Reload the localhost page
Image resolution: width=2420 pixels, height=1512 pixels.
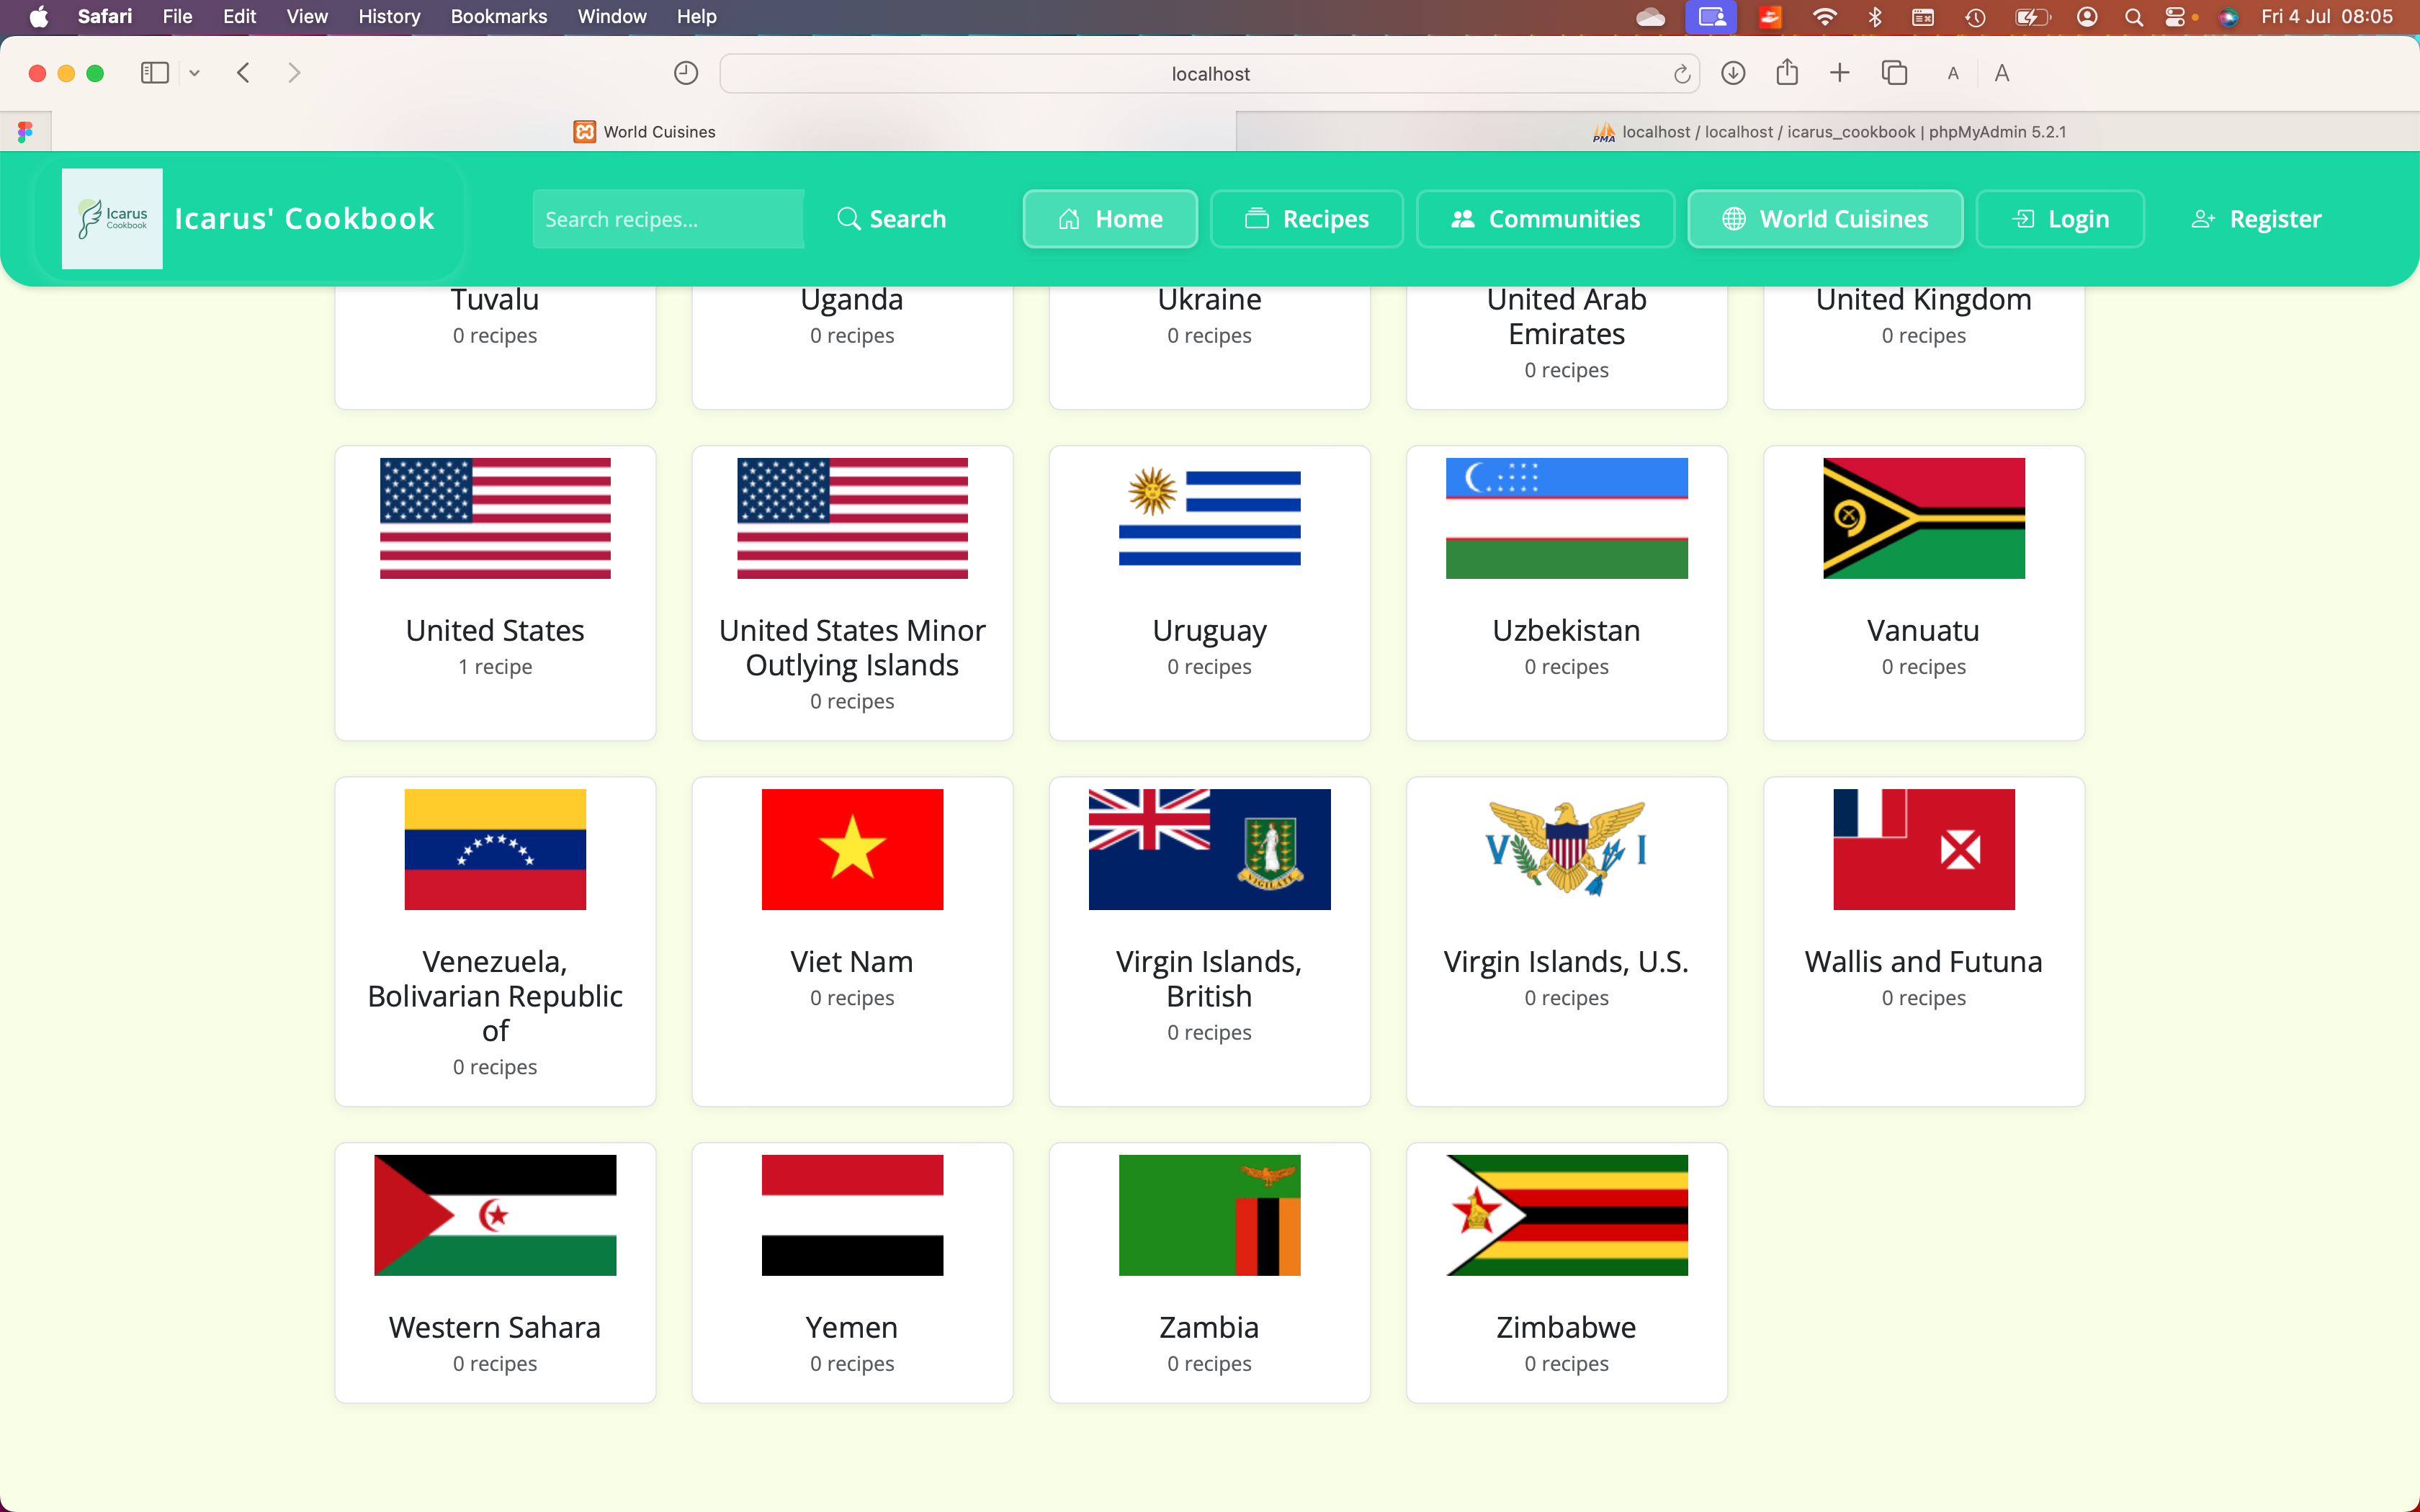point(1681,74)
